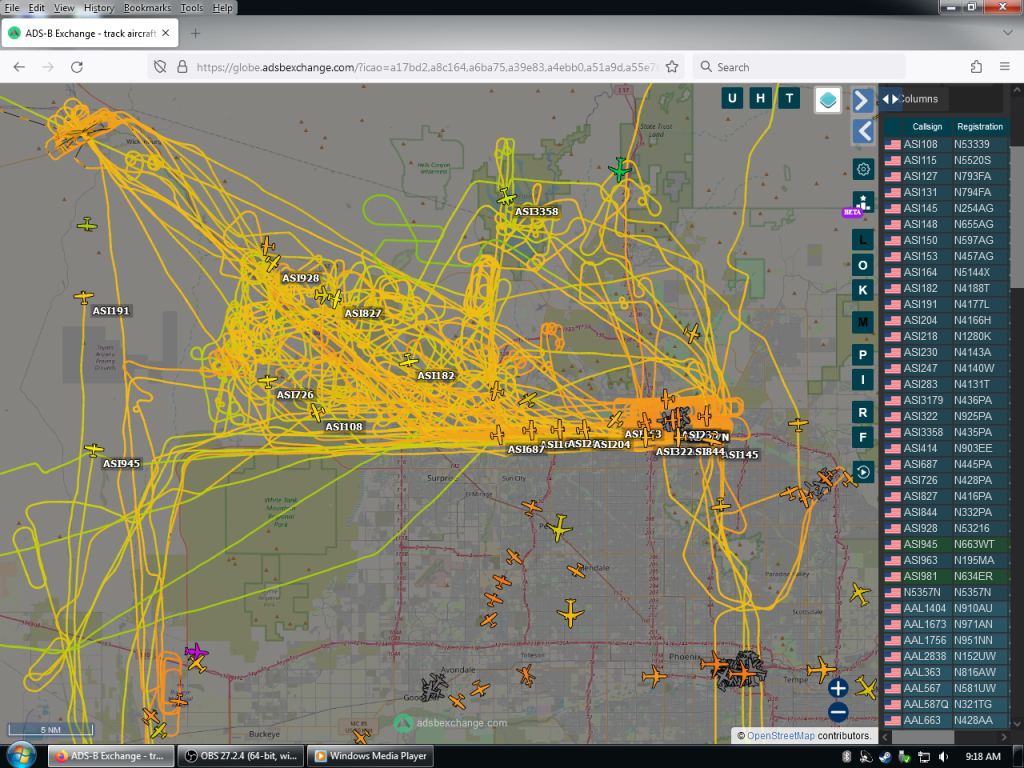The width and height of the screenshot is (1024, 768).
Task: Click aircraft icon labeled ASI108 on map
Action: (x=317, y=412)
